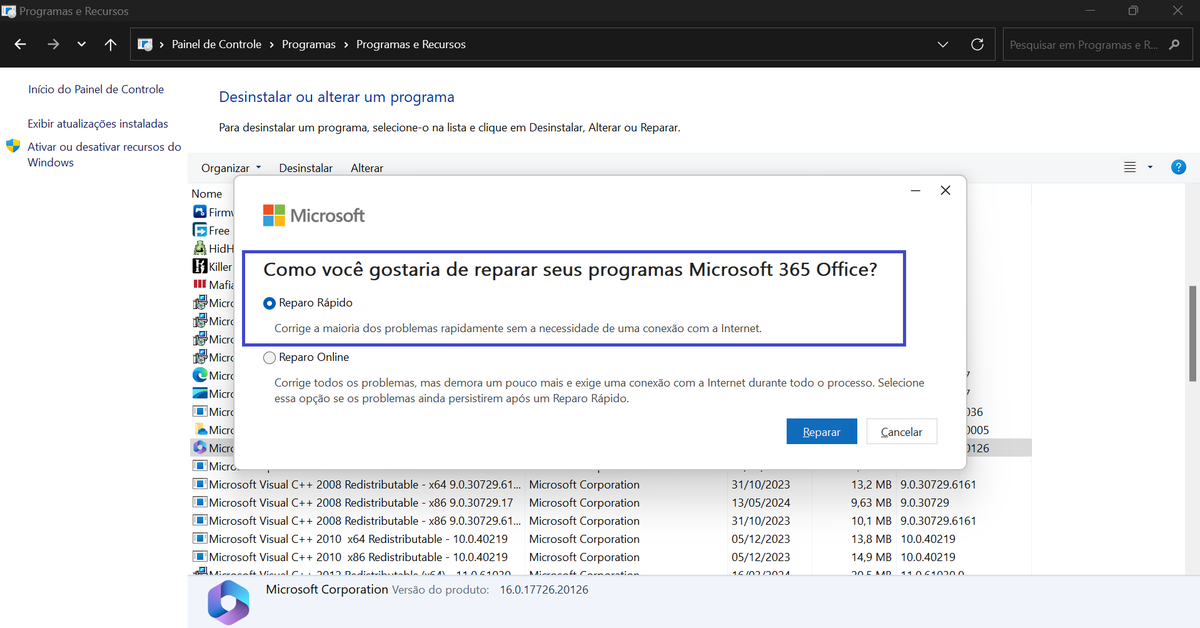Go back using the navigation back arrow
The image size is (1200, 628).
pos(21,45)
